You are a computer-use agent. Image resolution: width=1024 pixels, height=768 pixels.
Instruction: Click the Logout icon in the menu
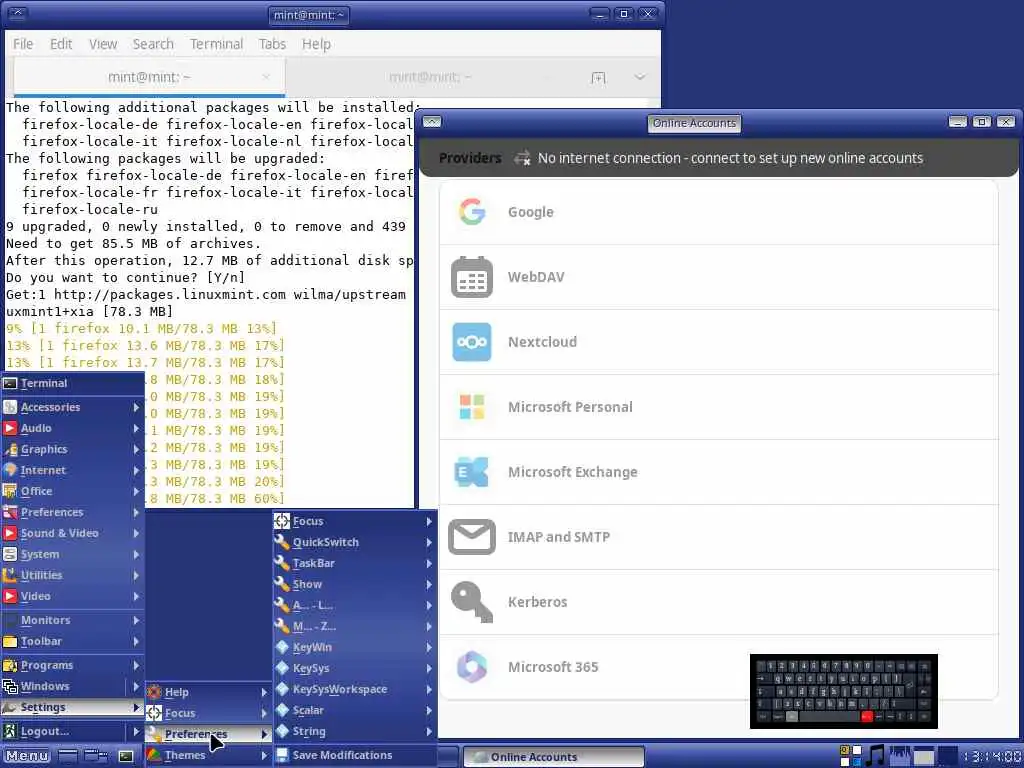click(x=10, y=731)
